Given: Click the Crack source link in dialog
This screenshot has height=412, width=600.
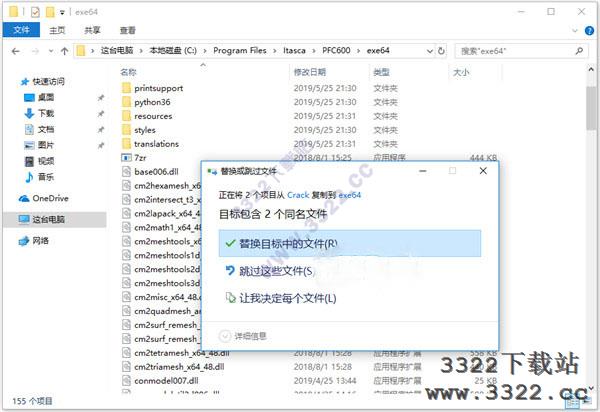Looking at the screenshot, I should pyautogui.click(x=298, y=195).
